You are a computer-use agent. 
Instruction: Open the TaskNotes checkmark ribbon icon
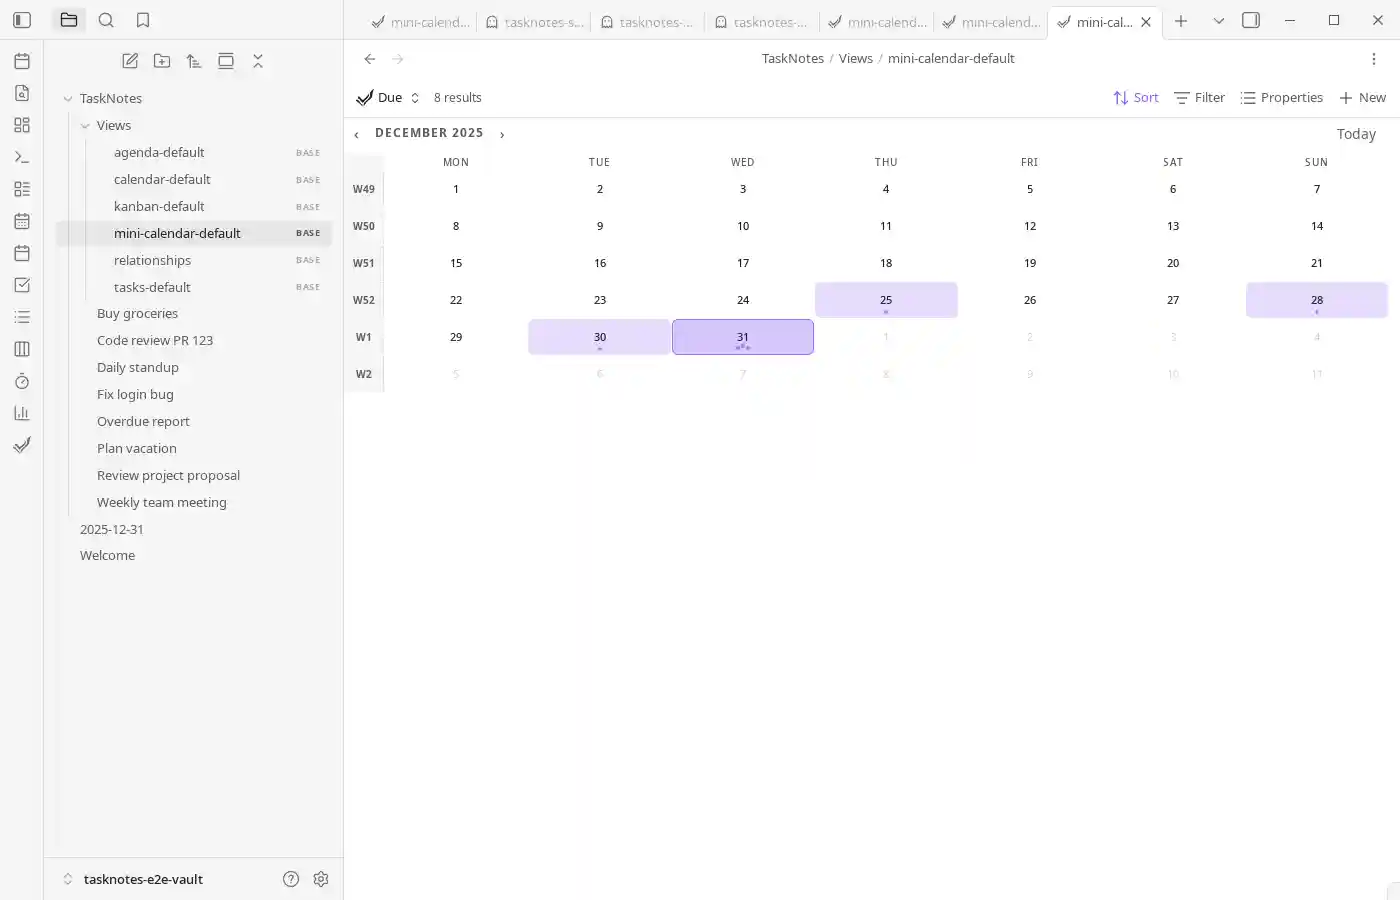pos(22,445)
